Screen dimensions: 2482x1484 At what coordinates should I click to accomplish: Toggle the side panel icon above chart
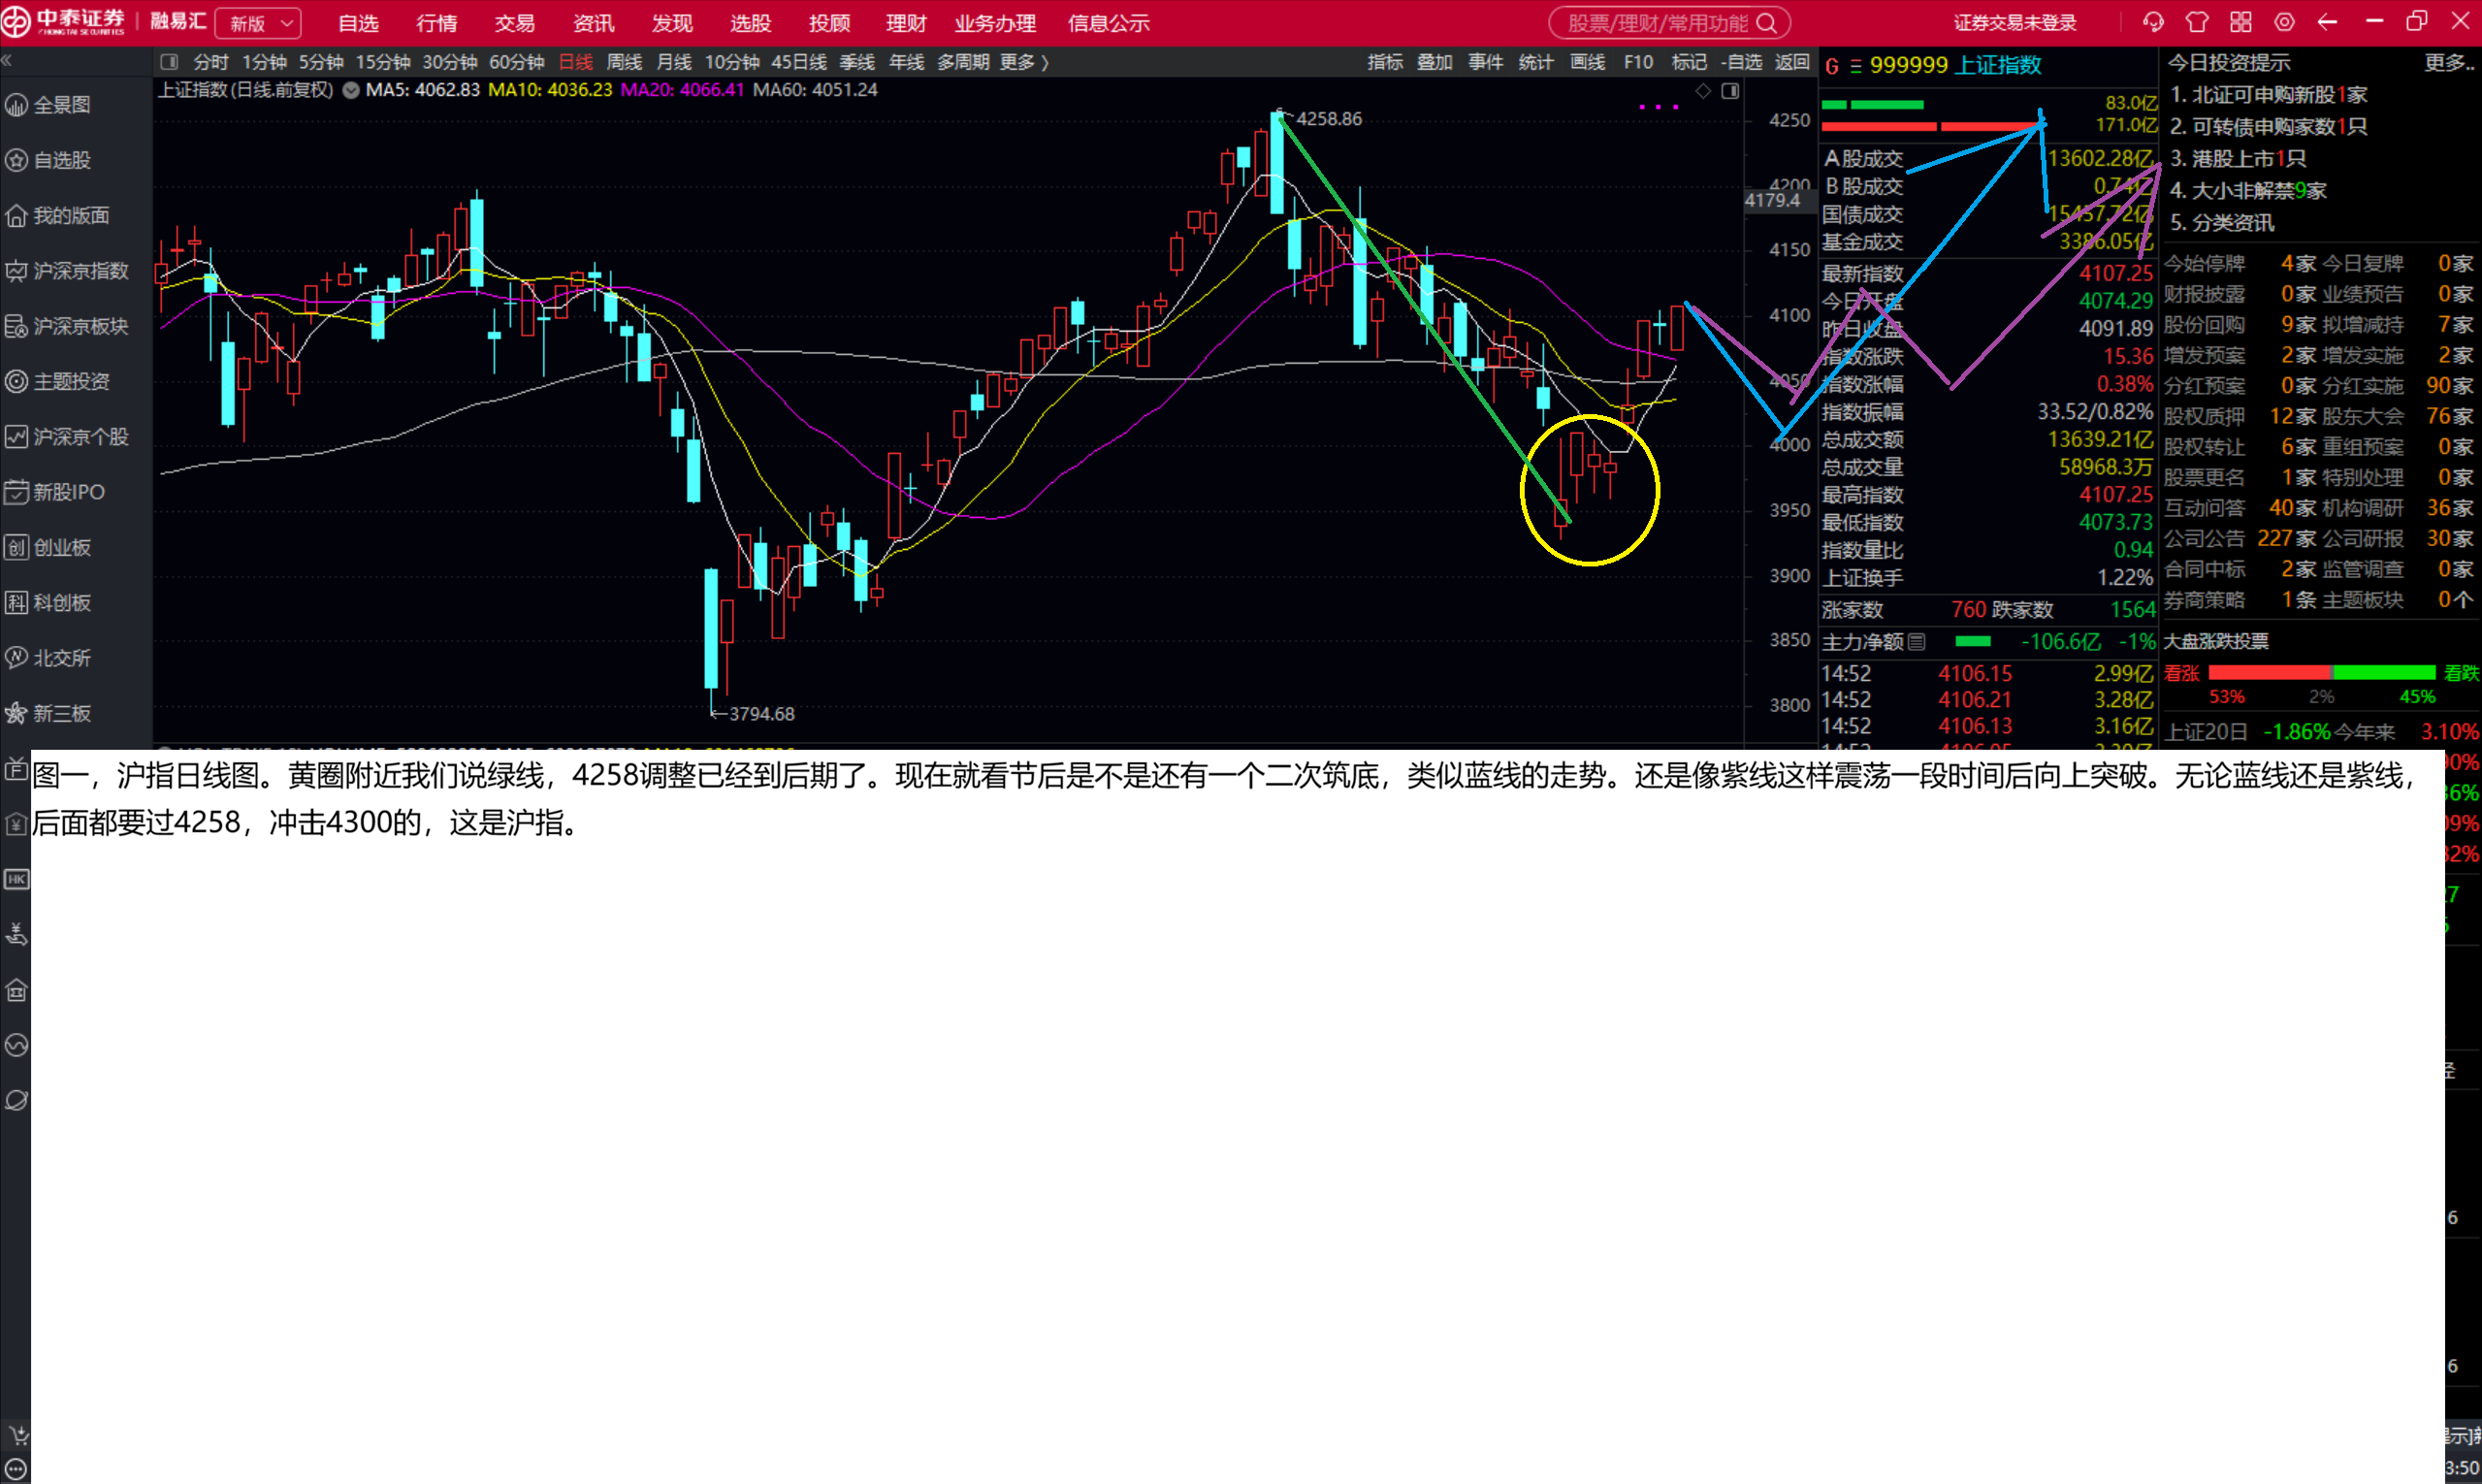point(1730,91)
